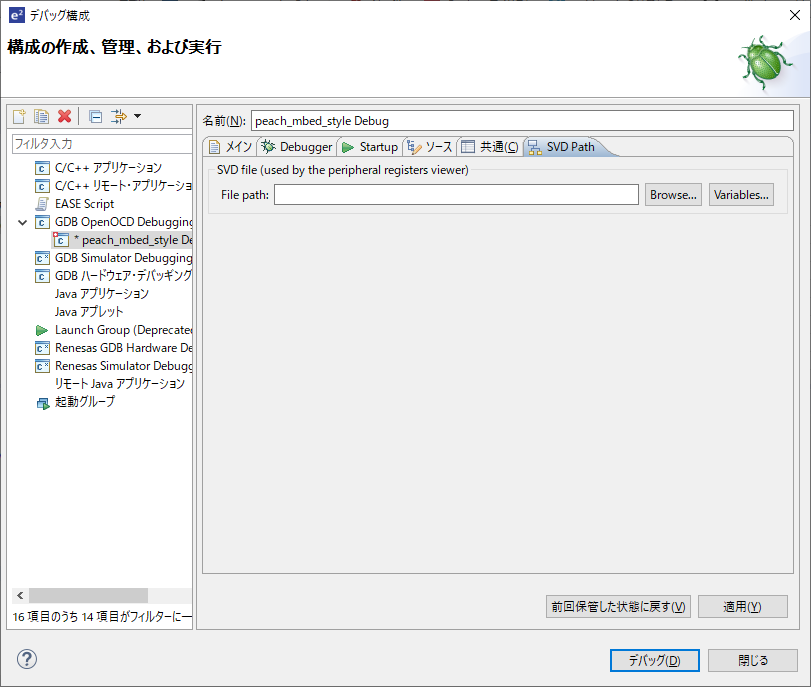This screenshot has width=811, height=687.
Task: Click the duplicate configuration icon
Action: [41, 116]
